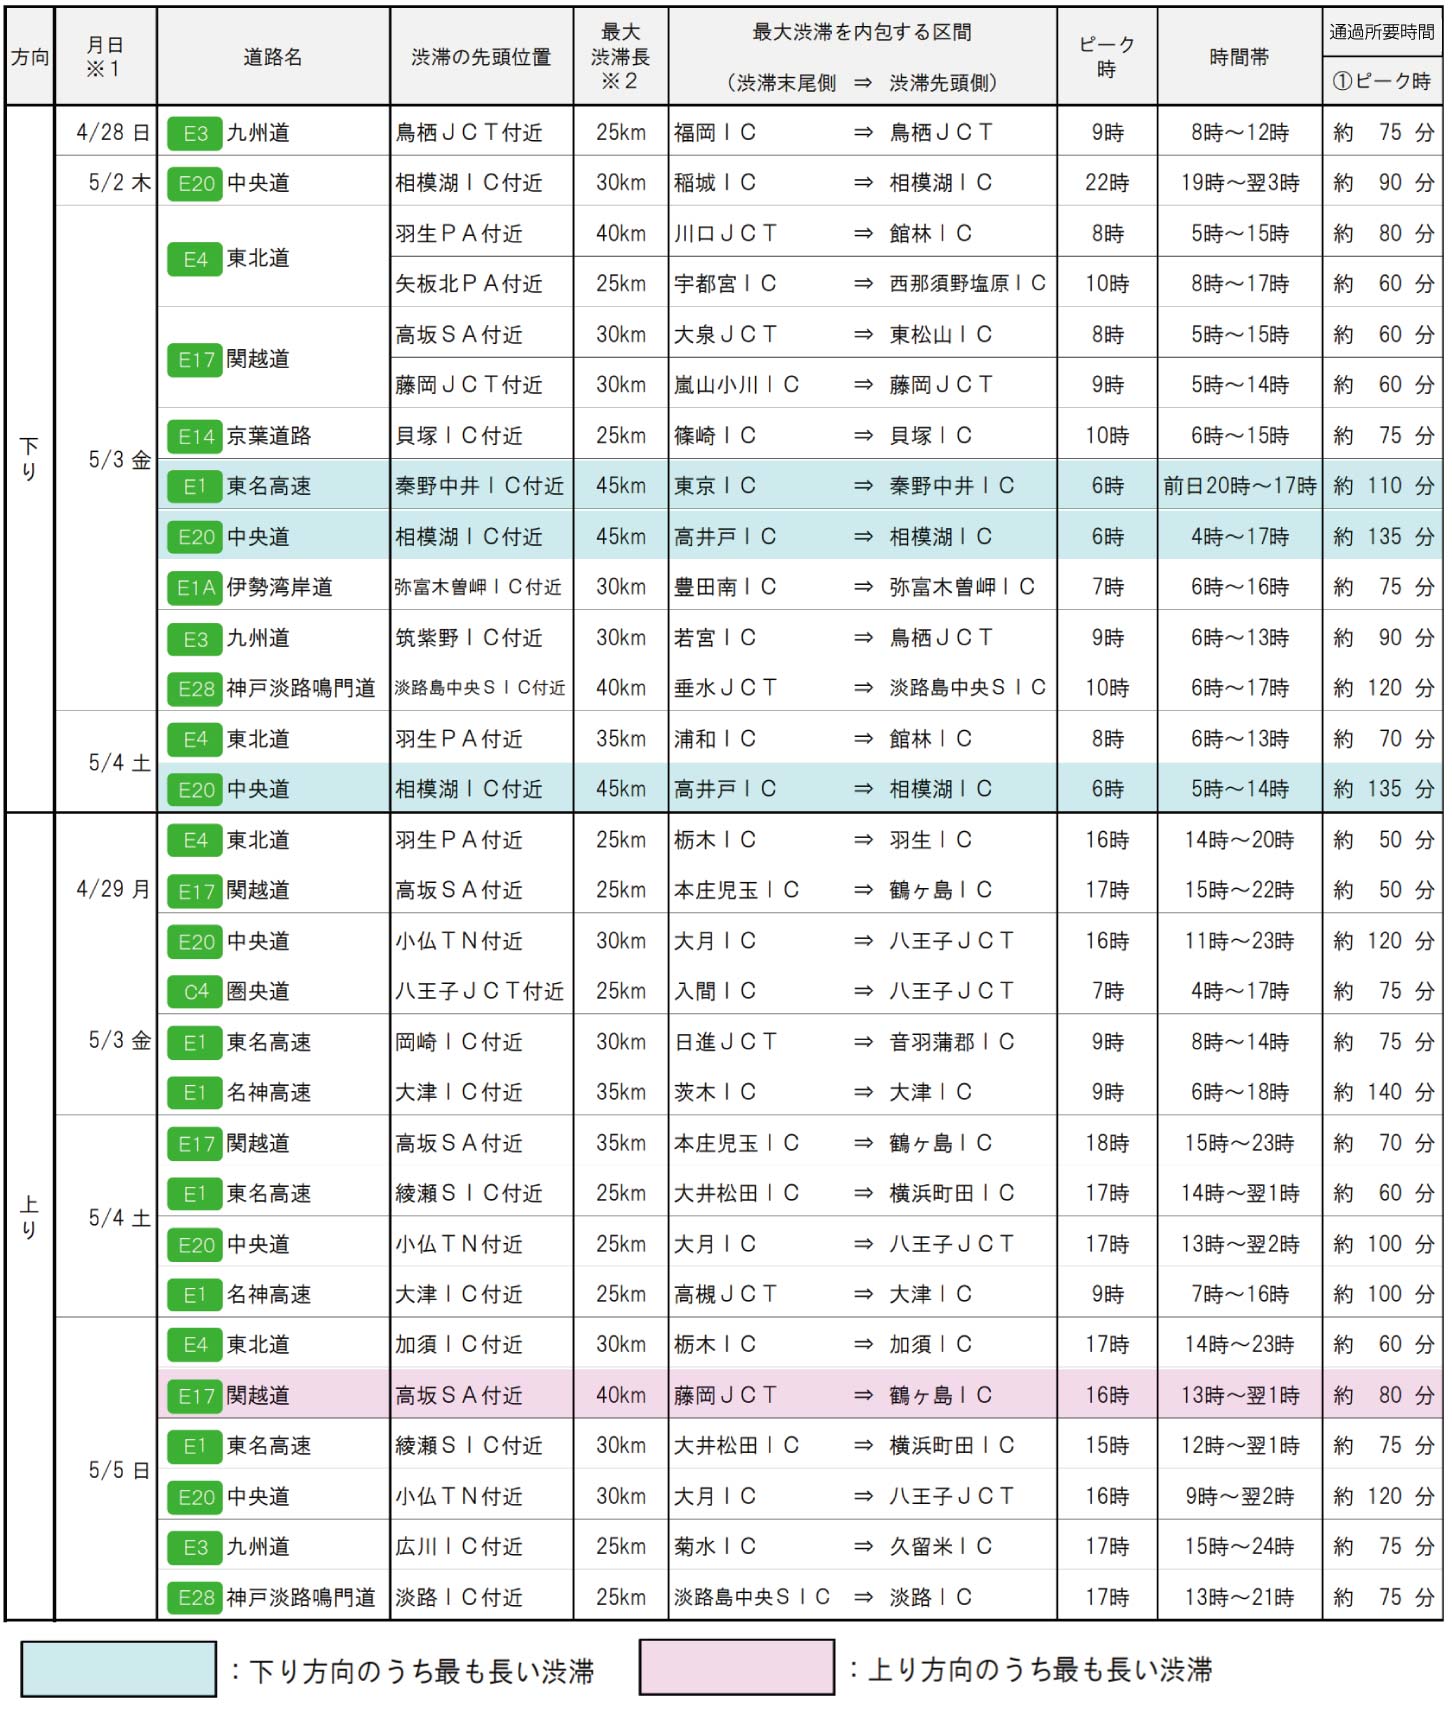The height and width of the screenshot is (1715, 1452).
Task: Click the E1A 伊勢湾岸道 route badge
Action: click(195, 588)
